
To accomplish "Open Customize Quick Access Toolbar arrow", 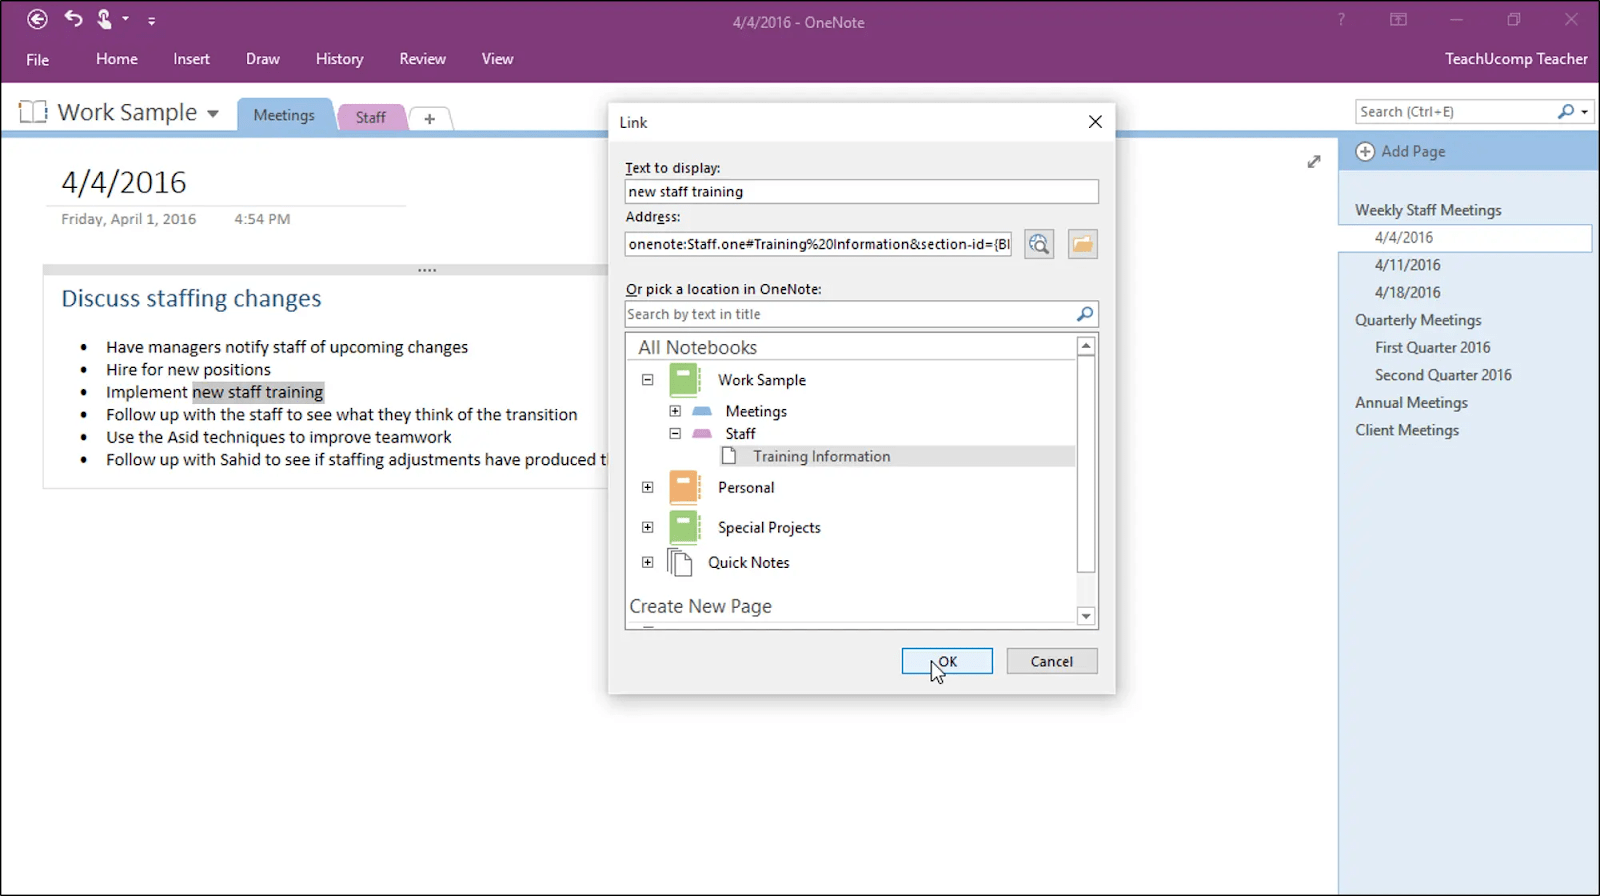I will 151,20.
